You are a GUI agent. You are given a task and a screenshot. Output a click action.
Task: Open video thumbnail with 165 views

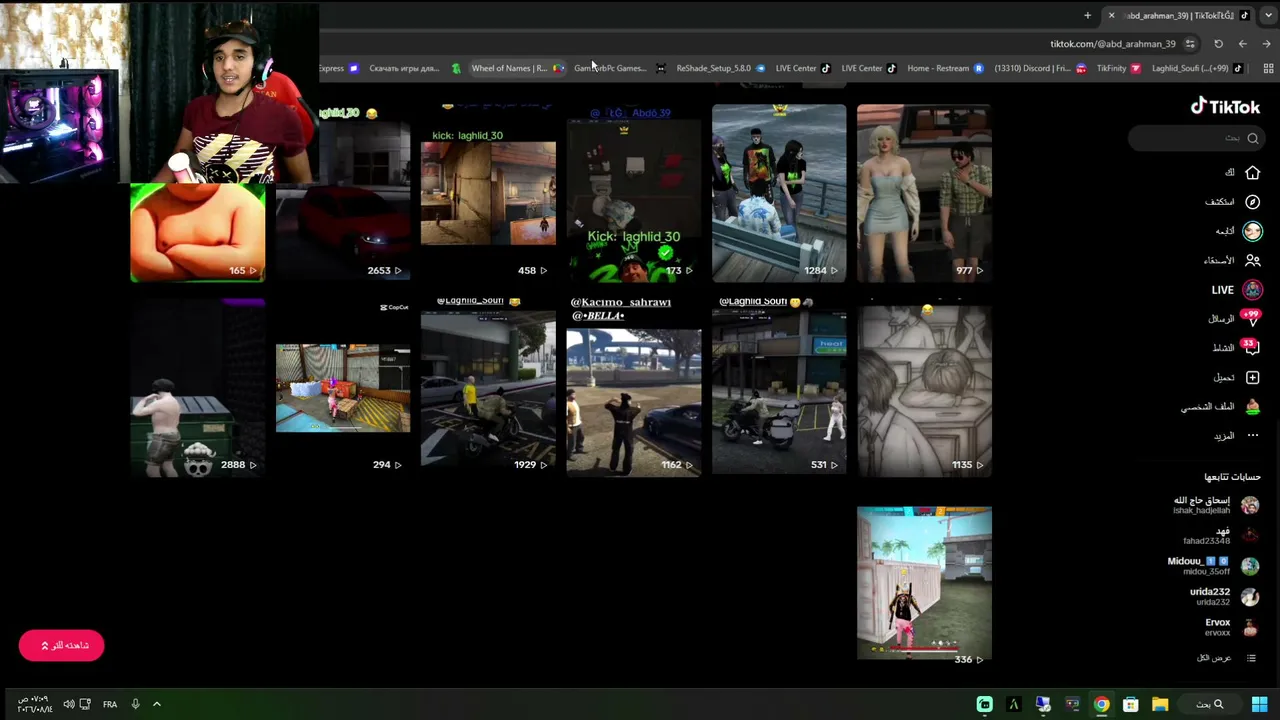pos(198,232)
